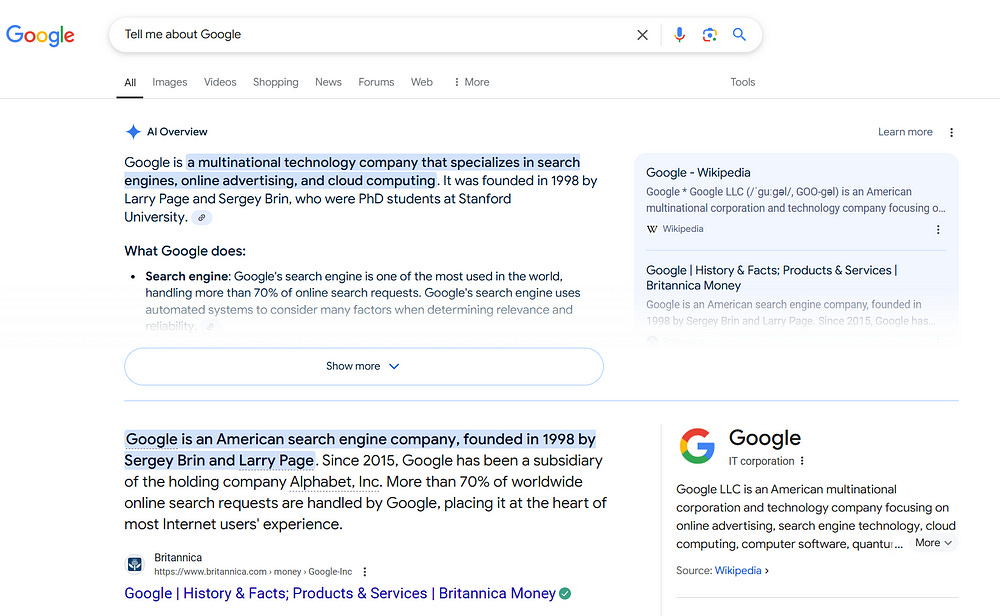The width and height of the screenshot is (1000, 616).
Task: Click the 'What Google does:' heading
Action: coord(185,251)
